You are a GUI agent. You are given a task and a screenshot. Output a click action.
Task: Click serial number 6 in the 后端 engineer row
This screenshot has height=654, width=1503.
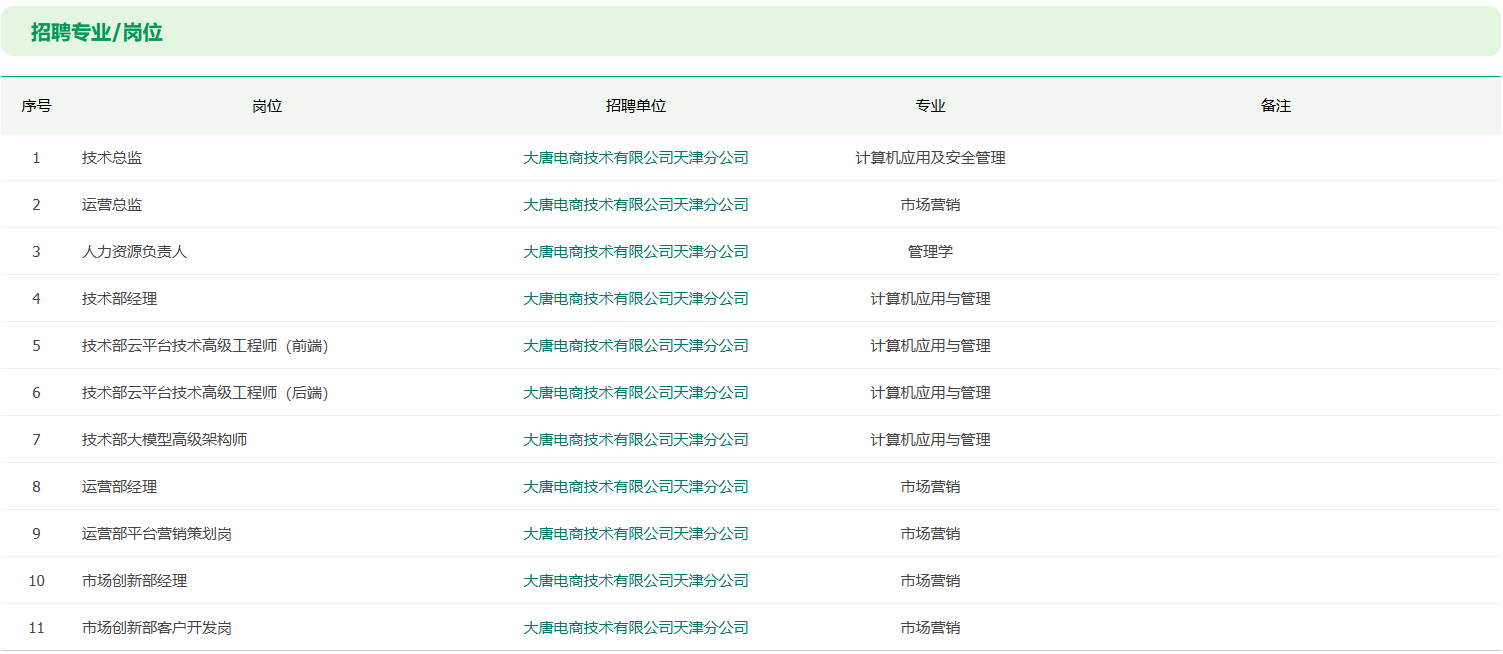(x=37, y=393)
